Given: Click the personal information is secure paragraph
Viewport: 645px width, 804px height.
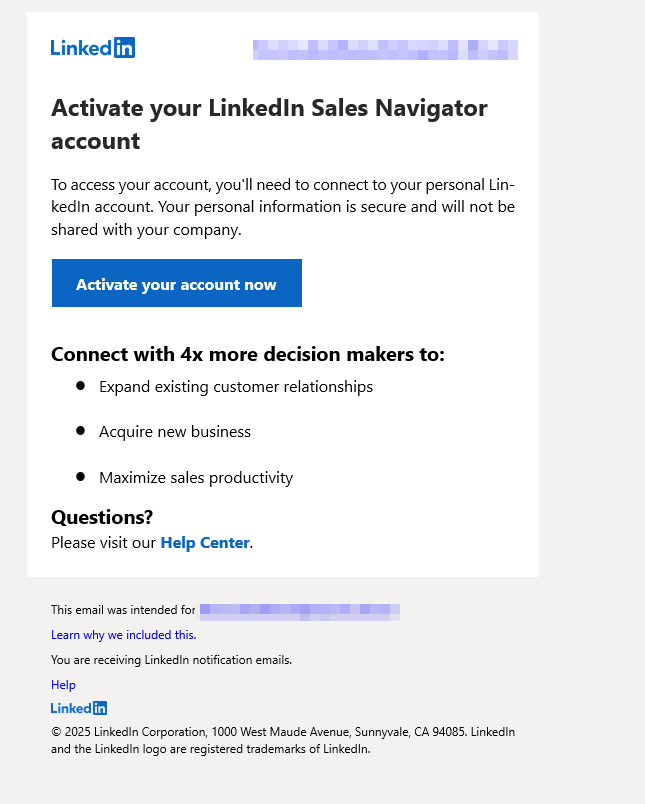Looking at the screenshot, I should click(x=283, y=207).
